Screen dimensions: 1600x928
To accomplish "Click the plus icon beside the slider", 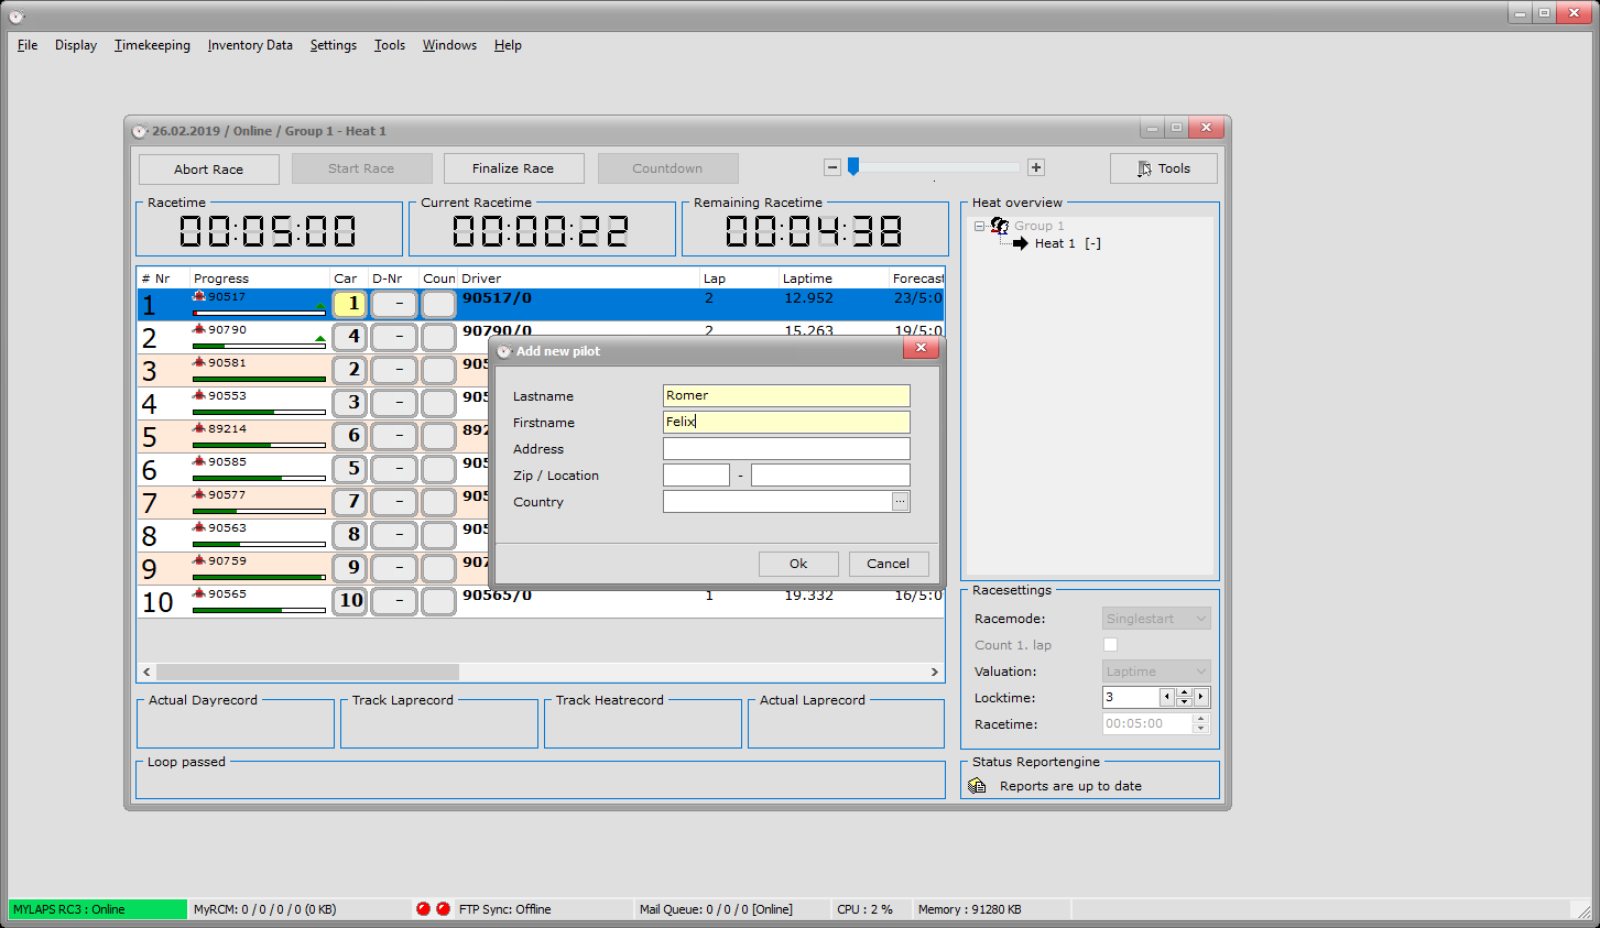I will (1036, 168).
